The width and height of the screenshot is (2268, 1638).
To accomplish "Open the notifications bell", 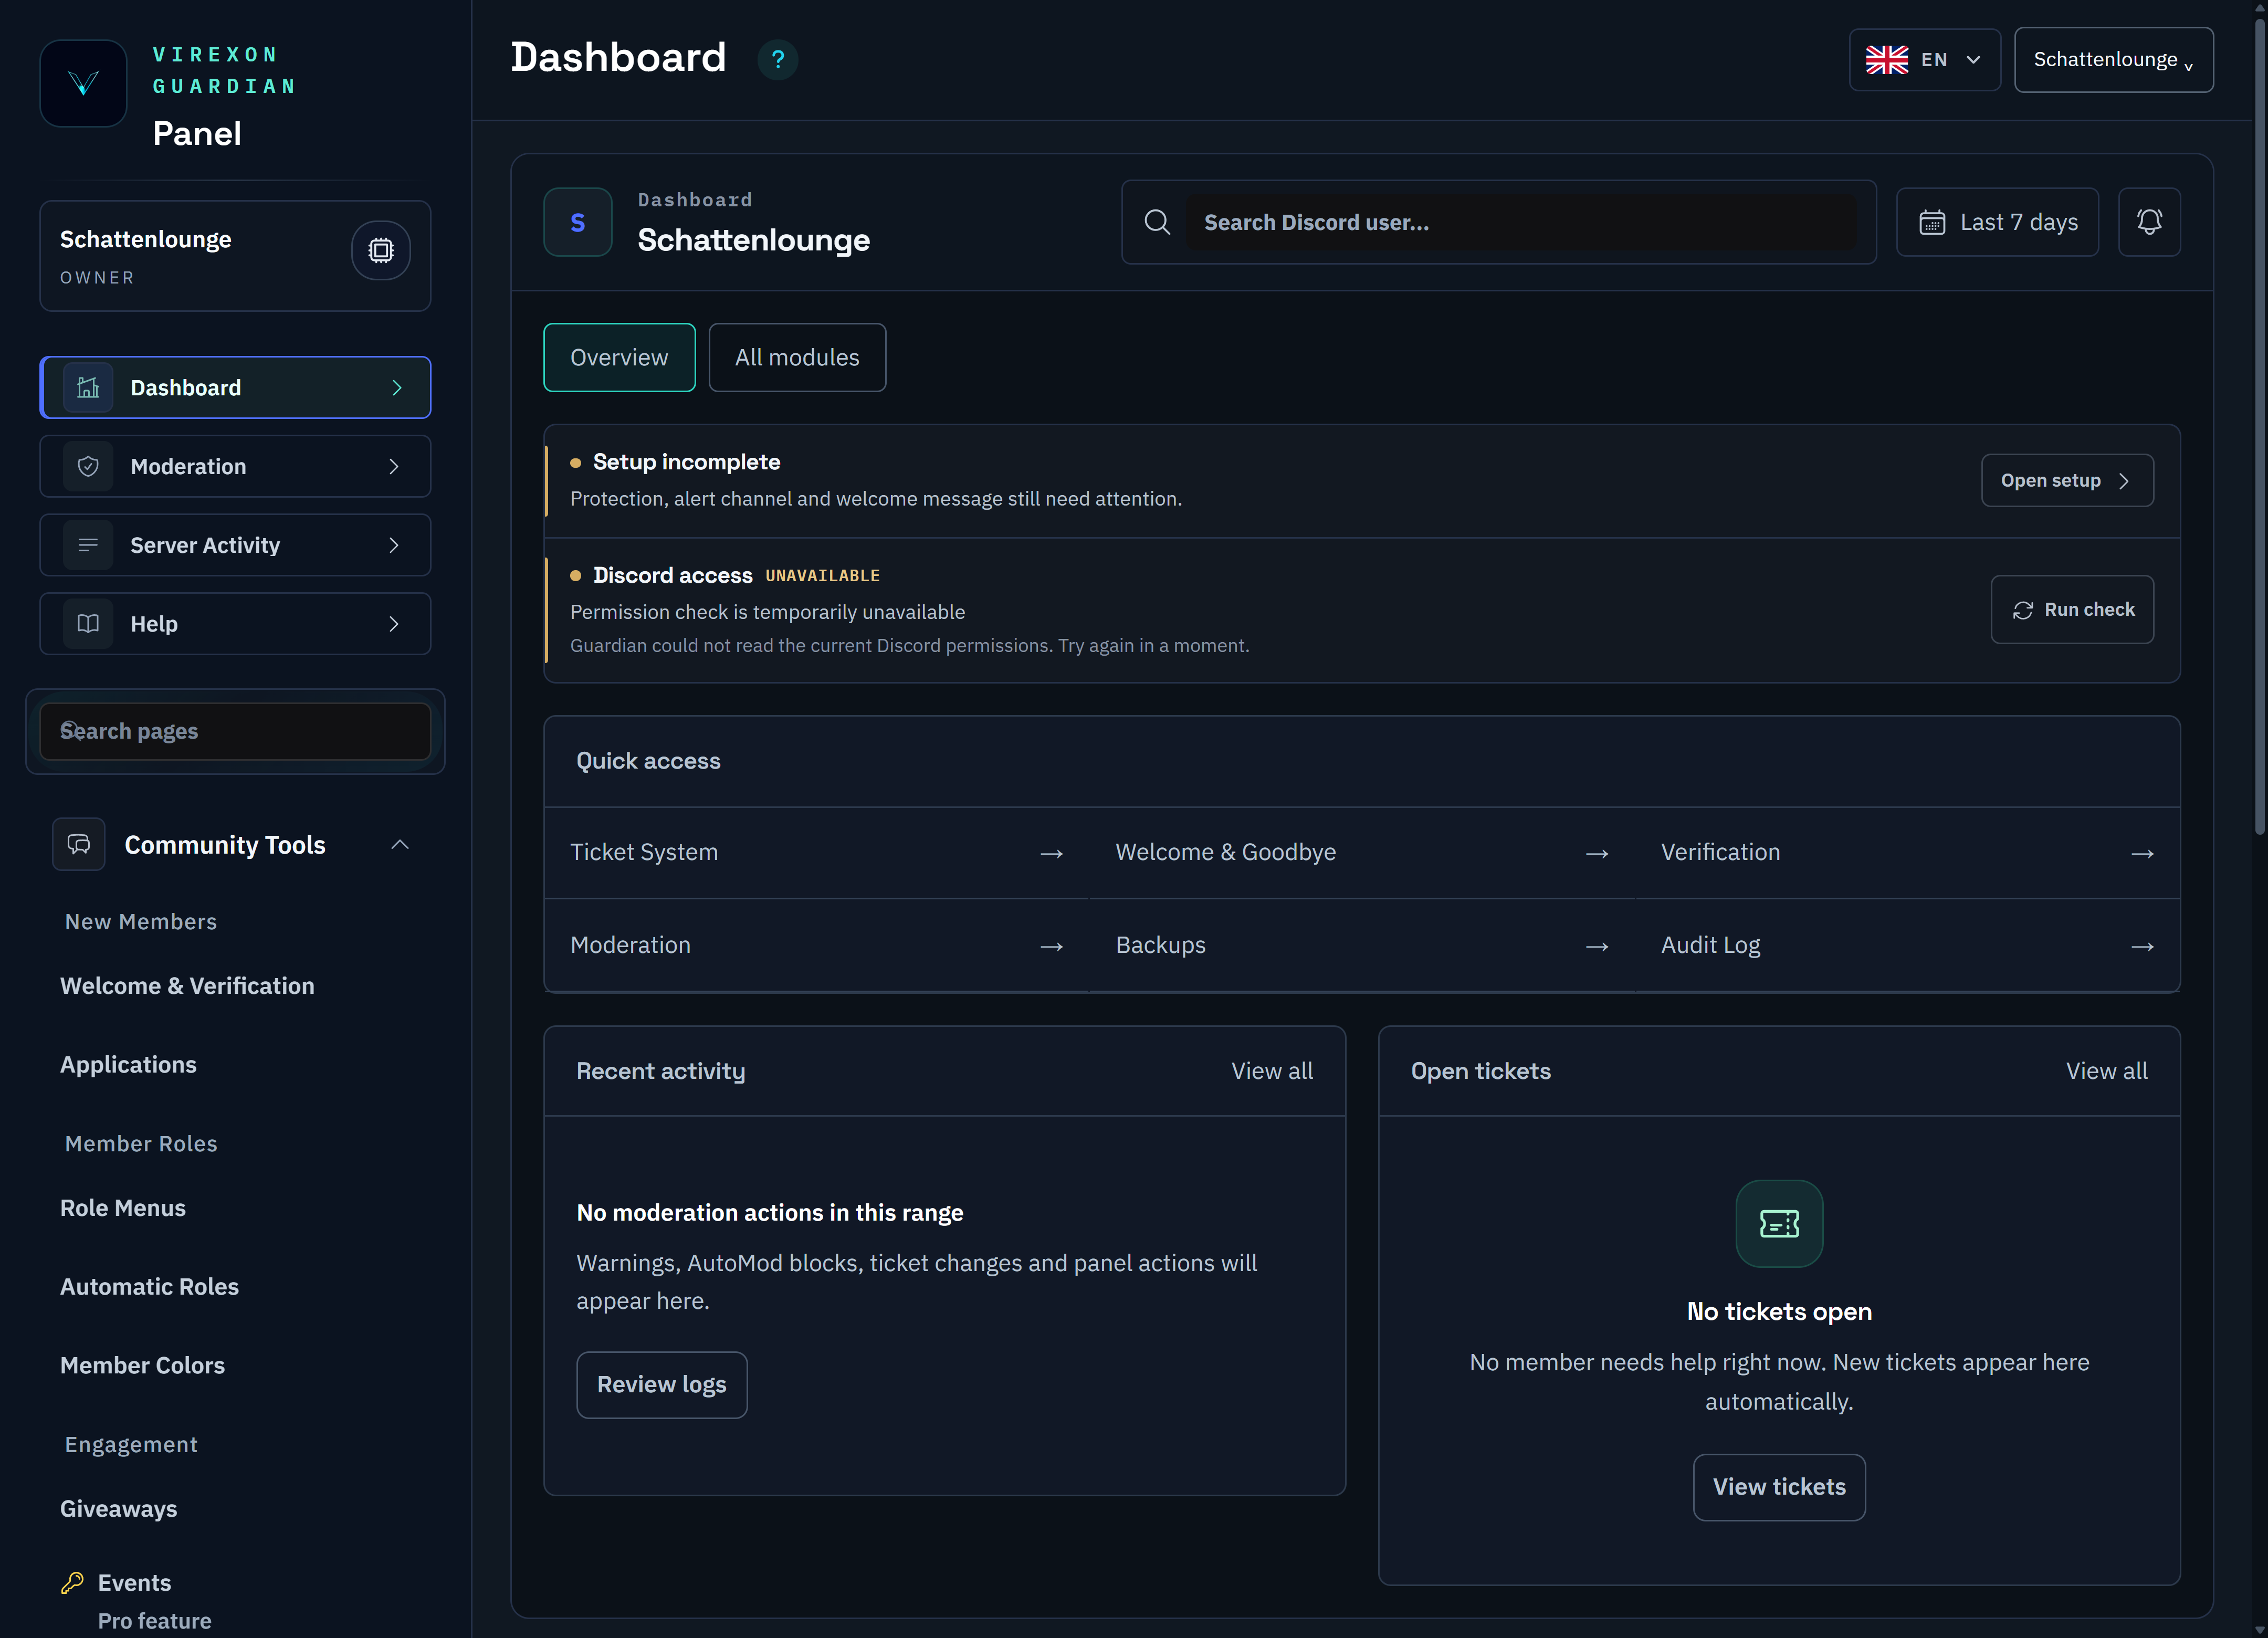I will [2149, 222].
